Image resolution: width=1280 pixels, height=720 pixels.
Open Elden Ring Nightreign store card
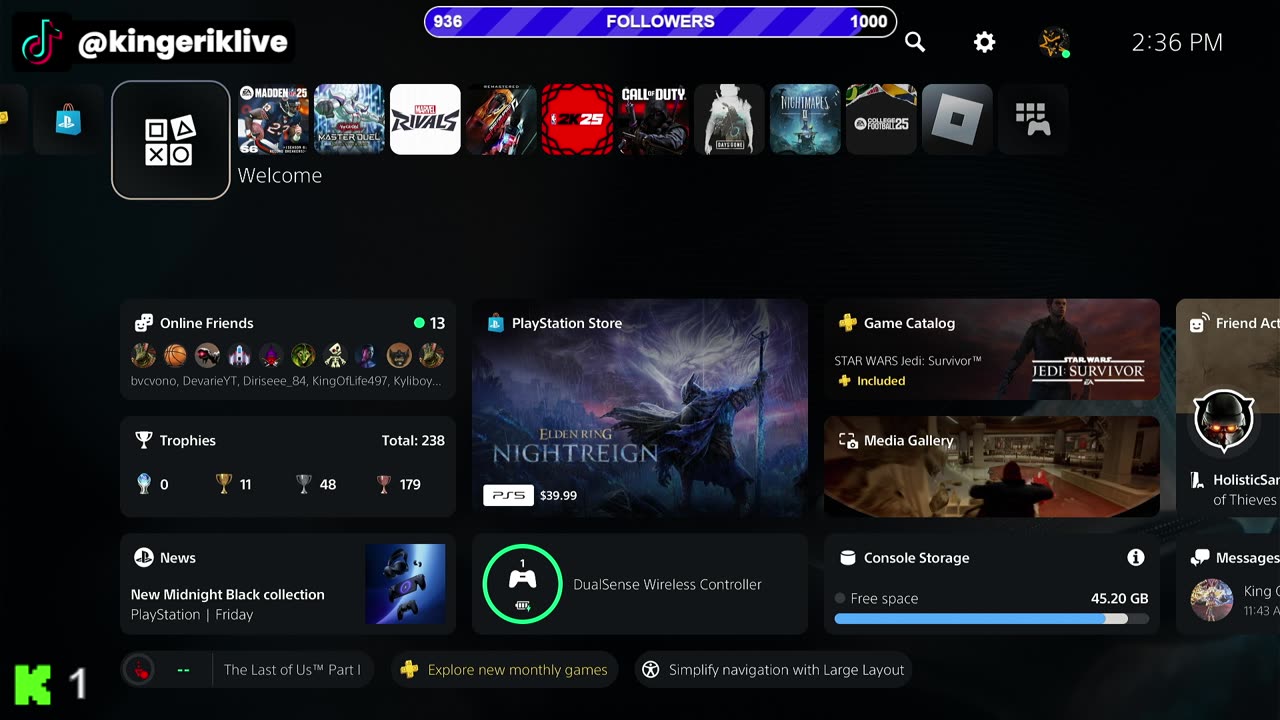[x=640, y=408]
